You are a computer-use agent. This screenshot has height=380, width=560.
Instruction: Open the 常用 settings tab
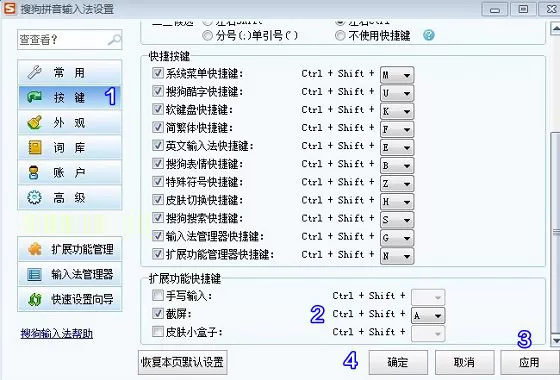pyautogui.click(x=70, y=72)
